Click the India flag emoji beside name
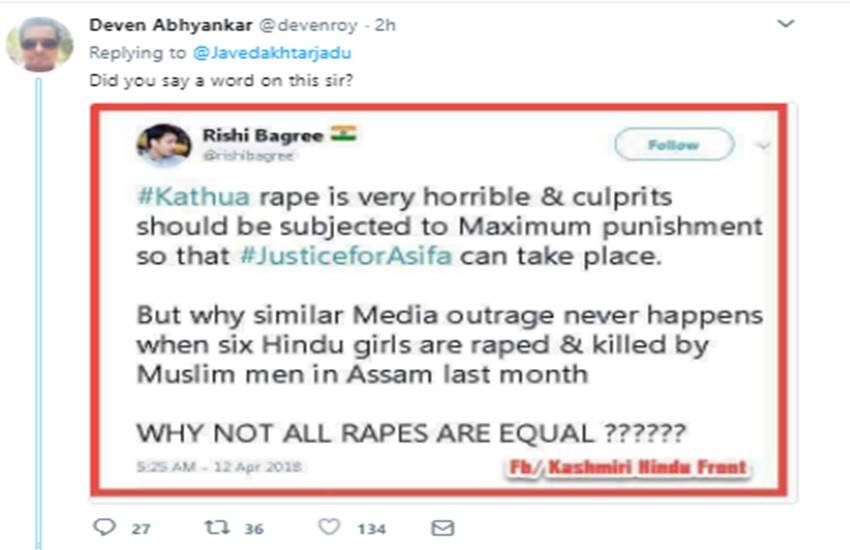Screen dimensions: 850x550 coord(343,134)
